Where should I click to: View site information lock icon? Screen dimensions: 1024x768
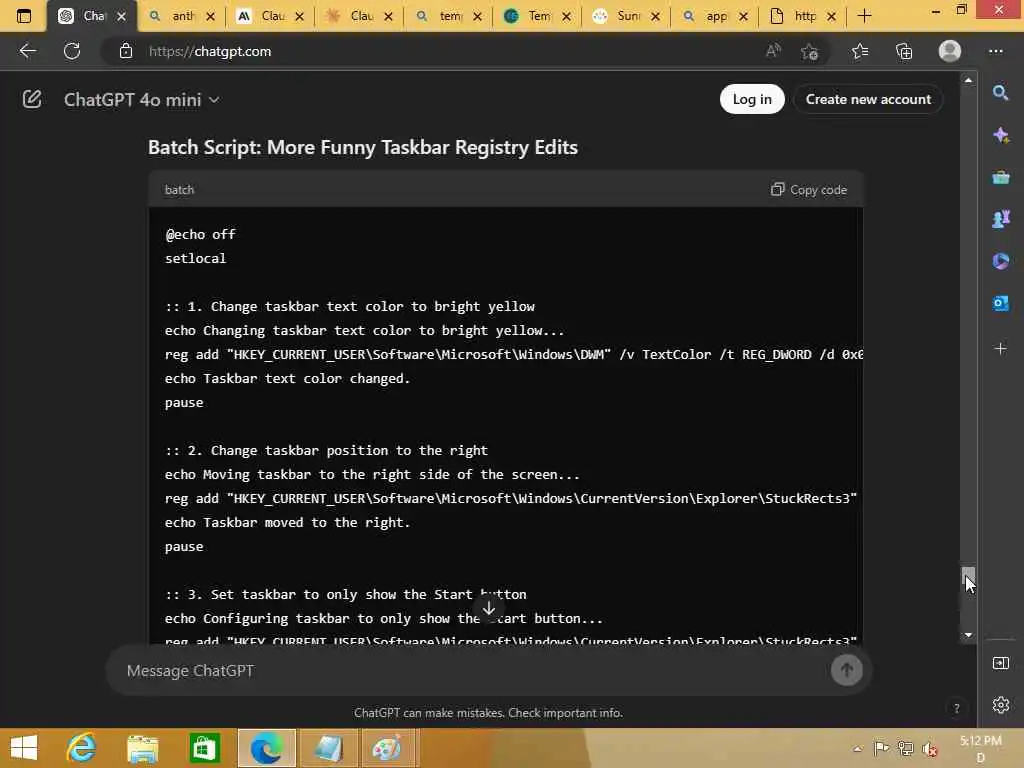click(126, 51)
